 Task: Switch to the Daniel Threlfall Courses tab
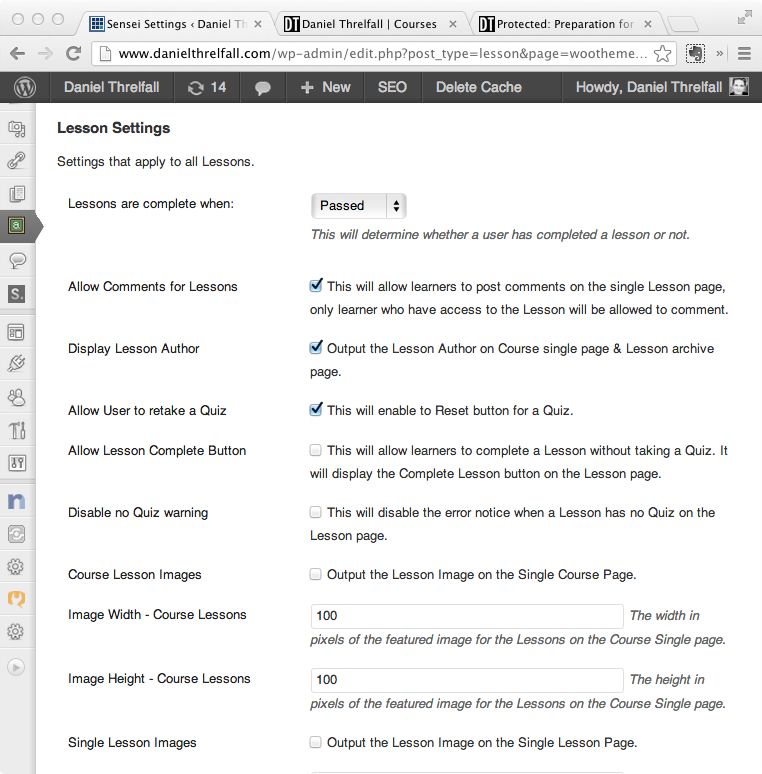click(x=368, y=24)
